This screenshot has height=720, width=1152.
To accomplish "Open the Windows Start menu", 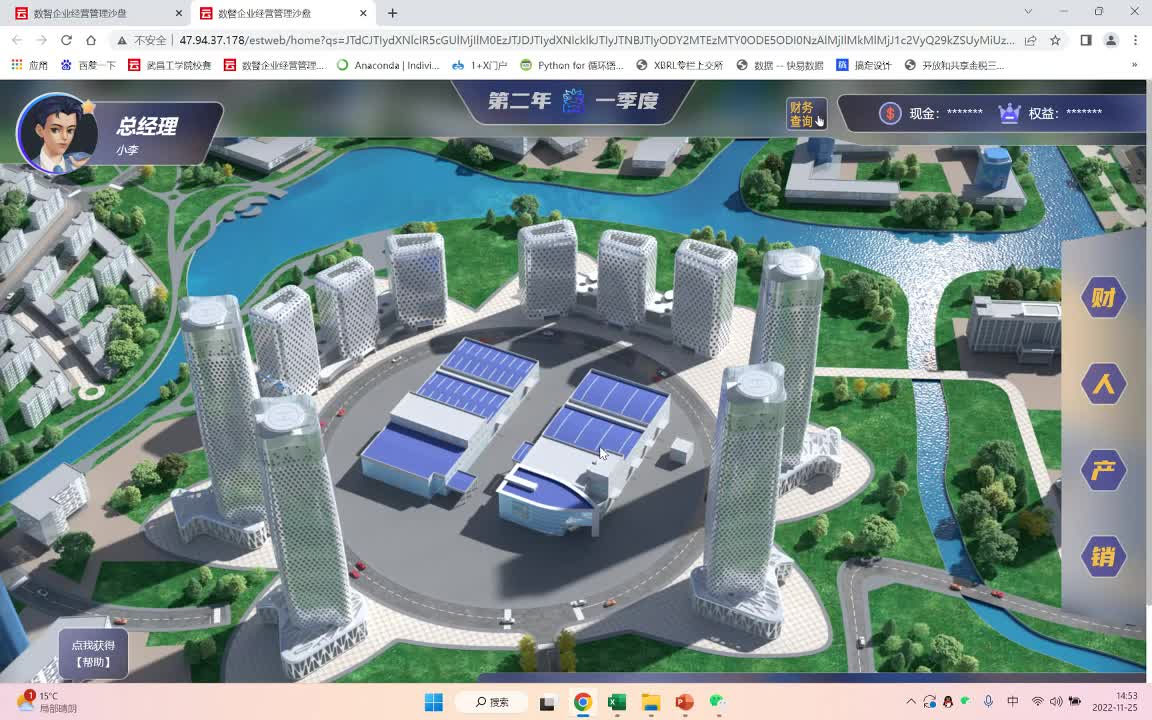I will [434, 702].
